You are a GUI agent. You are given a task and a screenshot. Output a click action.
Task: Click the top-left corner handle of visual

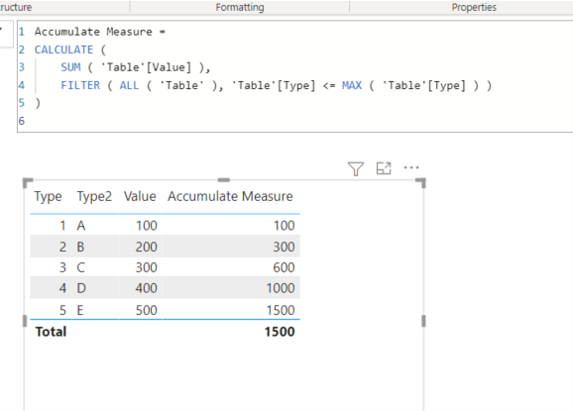(x=27, y=183)
